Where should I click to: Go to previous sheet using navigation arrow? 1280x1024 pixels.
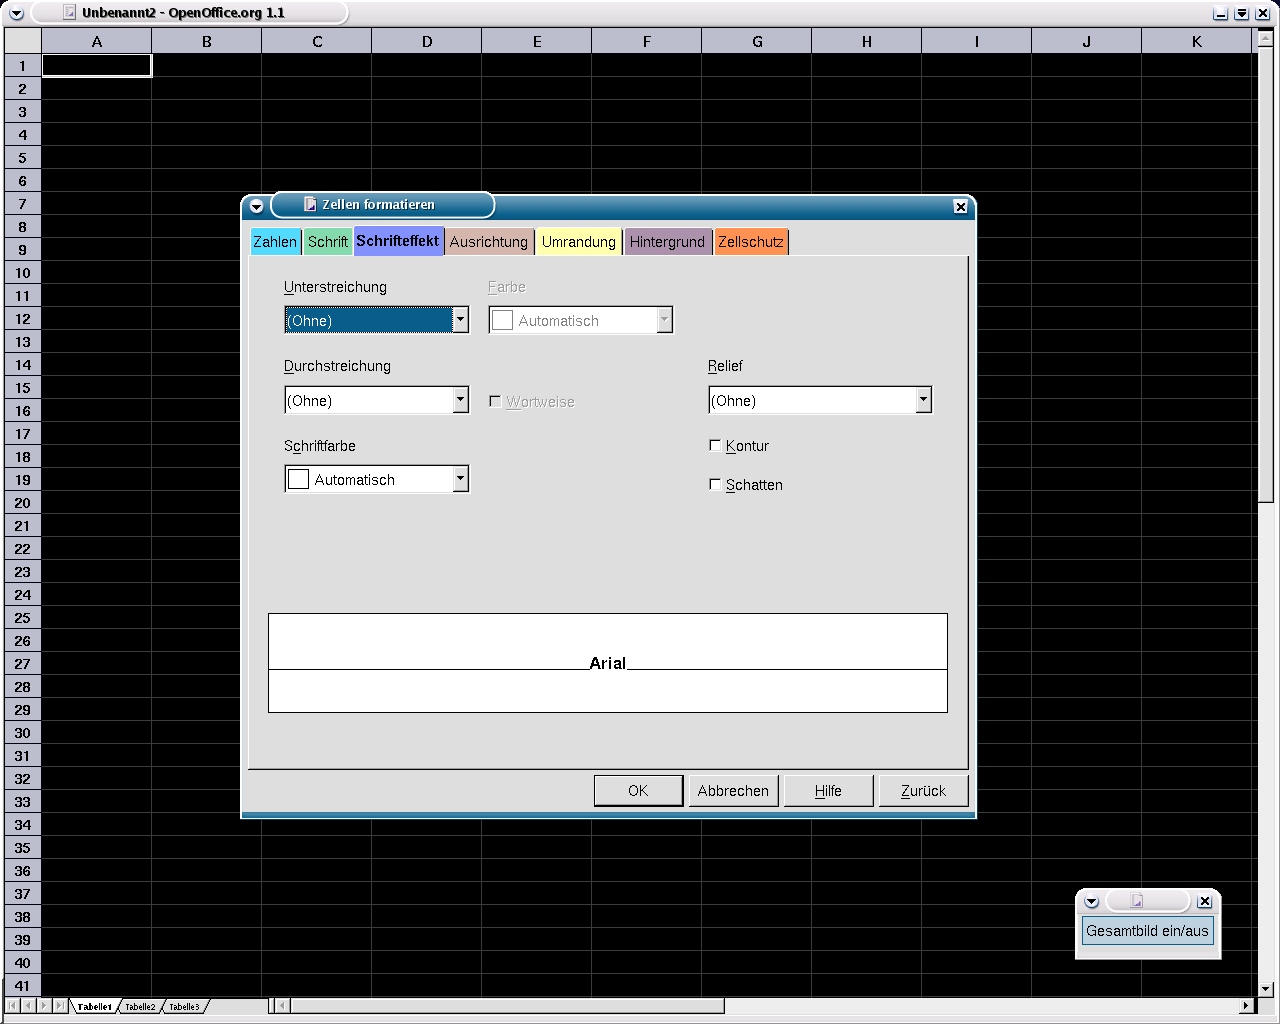(x=28, y=1005)
